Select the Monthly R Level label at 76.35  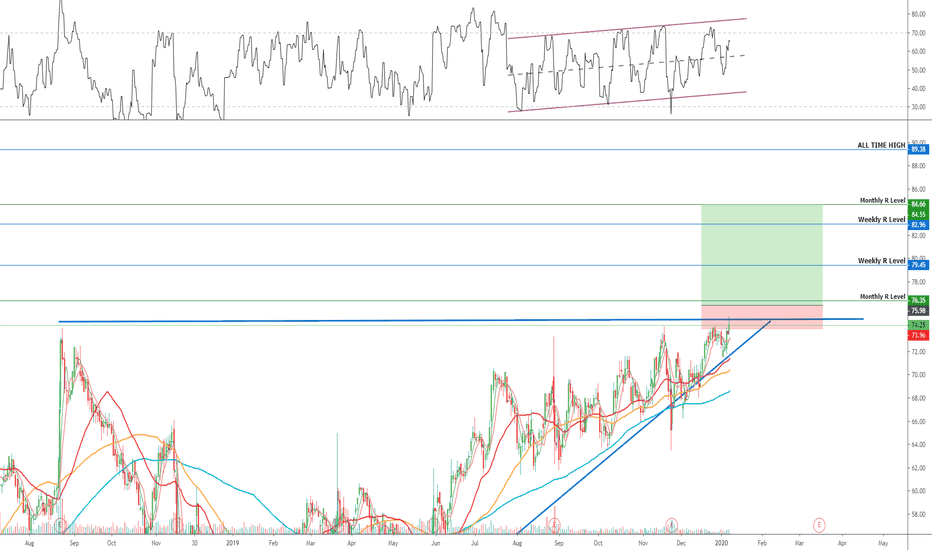pyautogui.click(x=882, y=296)
